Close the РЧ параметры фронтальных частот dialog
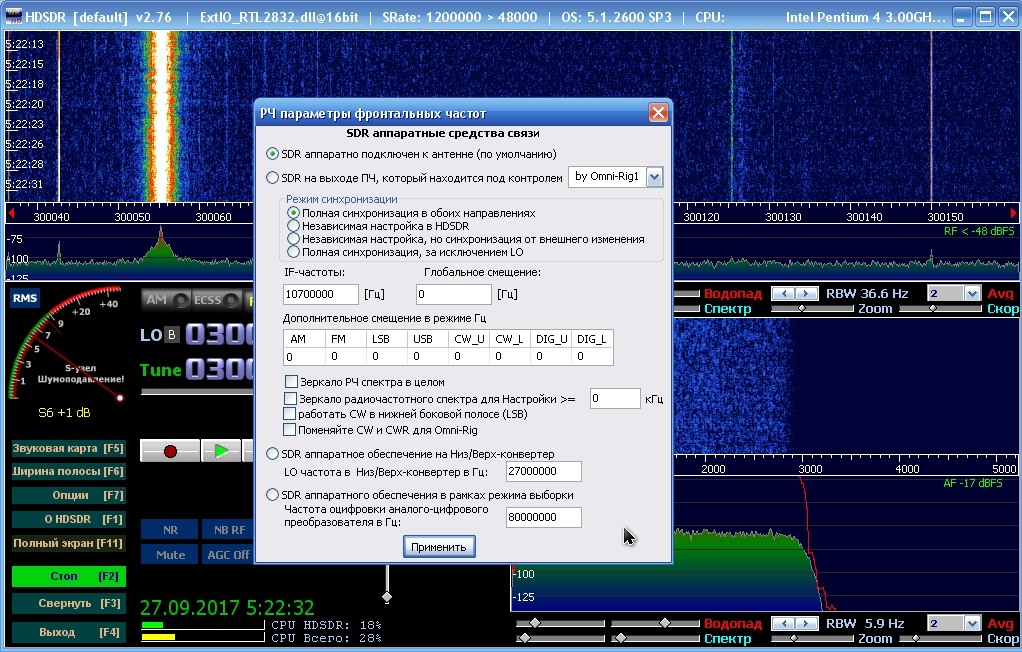The width and height of the screenshot is (1022, 652). (x=658, y=113)
